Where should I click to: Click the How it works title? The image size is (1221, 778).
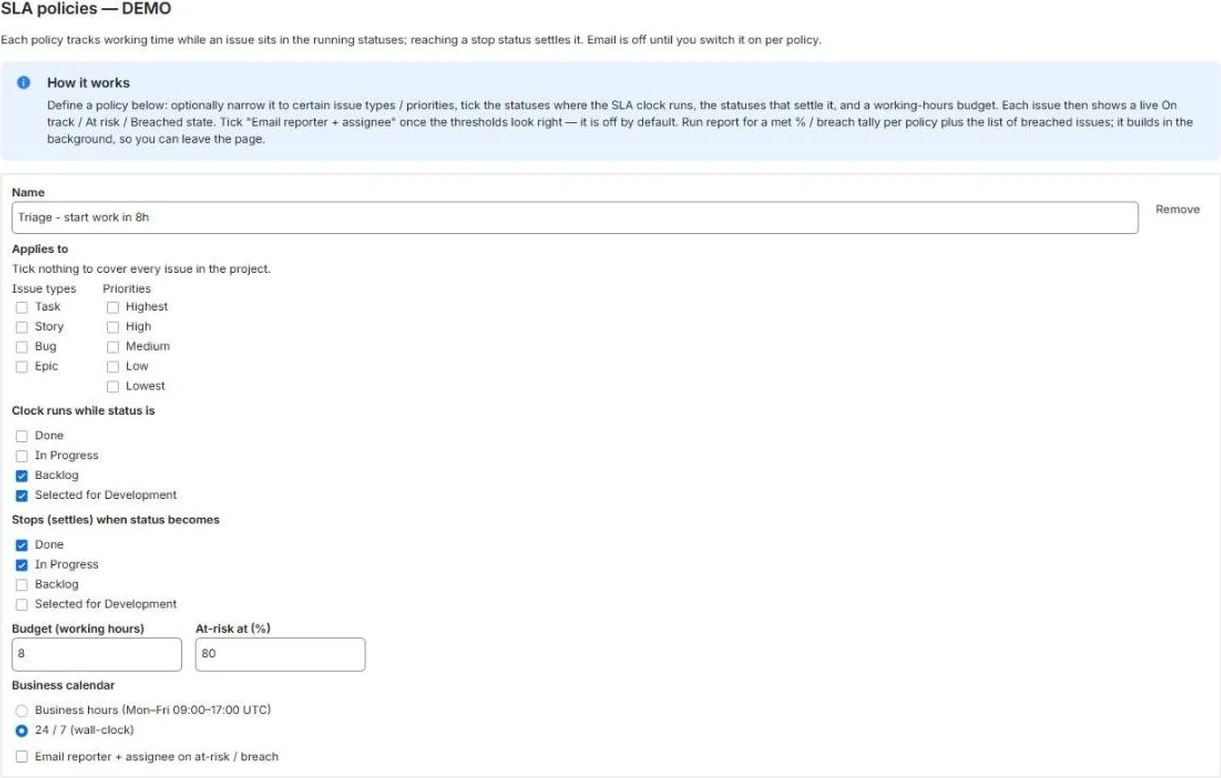point(88,82)
